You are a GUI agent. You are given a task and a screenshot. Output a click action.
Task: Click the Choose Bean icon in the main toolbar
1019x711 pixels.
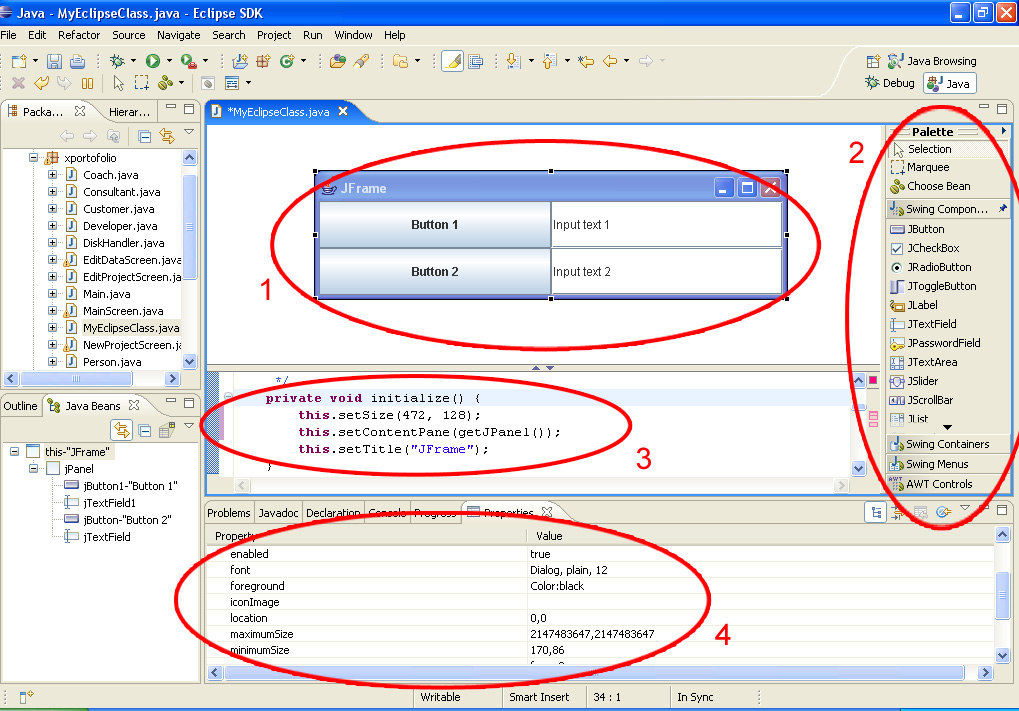tap(165, 83)
